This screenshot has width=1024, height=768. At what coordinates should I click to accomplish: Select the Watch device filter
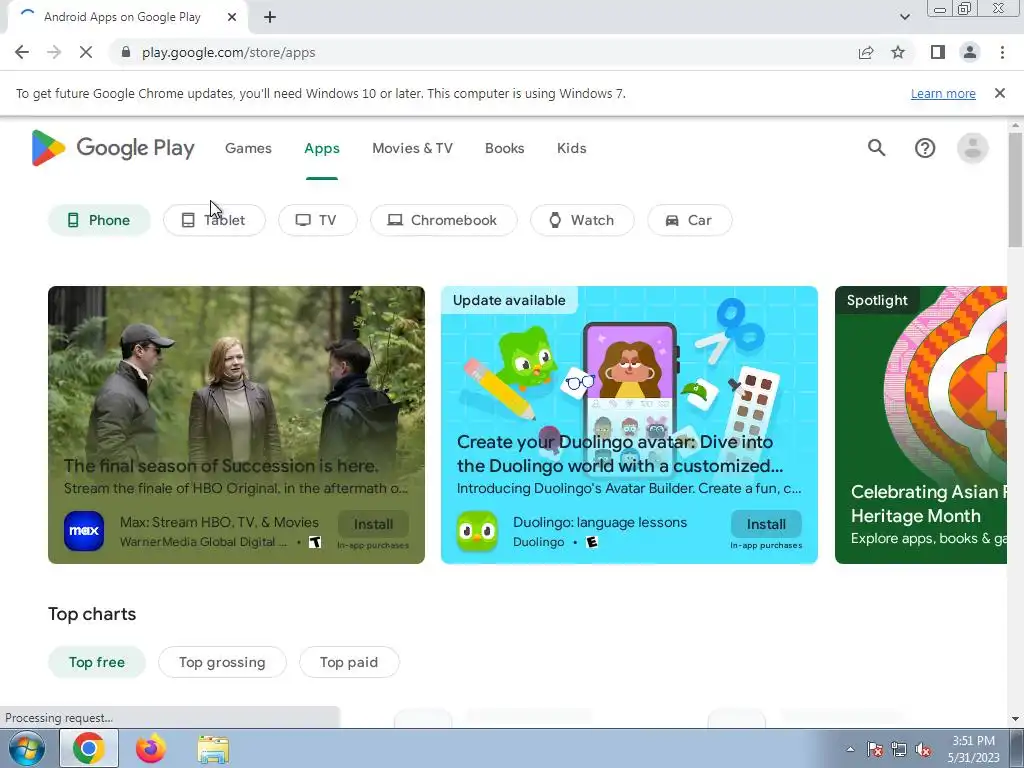point(582,220)
